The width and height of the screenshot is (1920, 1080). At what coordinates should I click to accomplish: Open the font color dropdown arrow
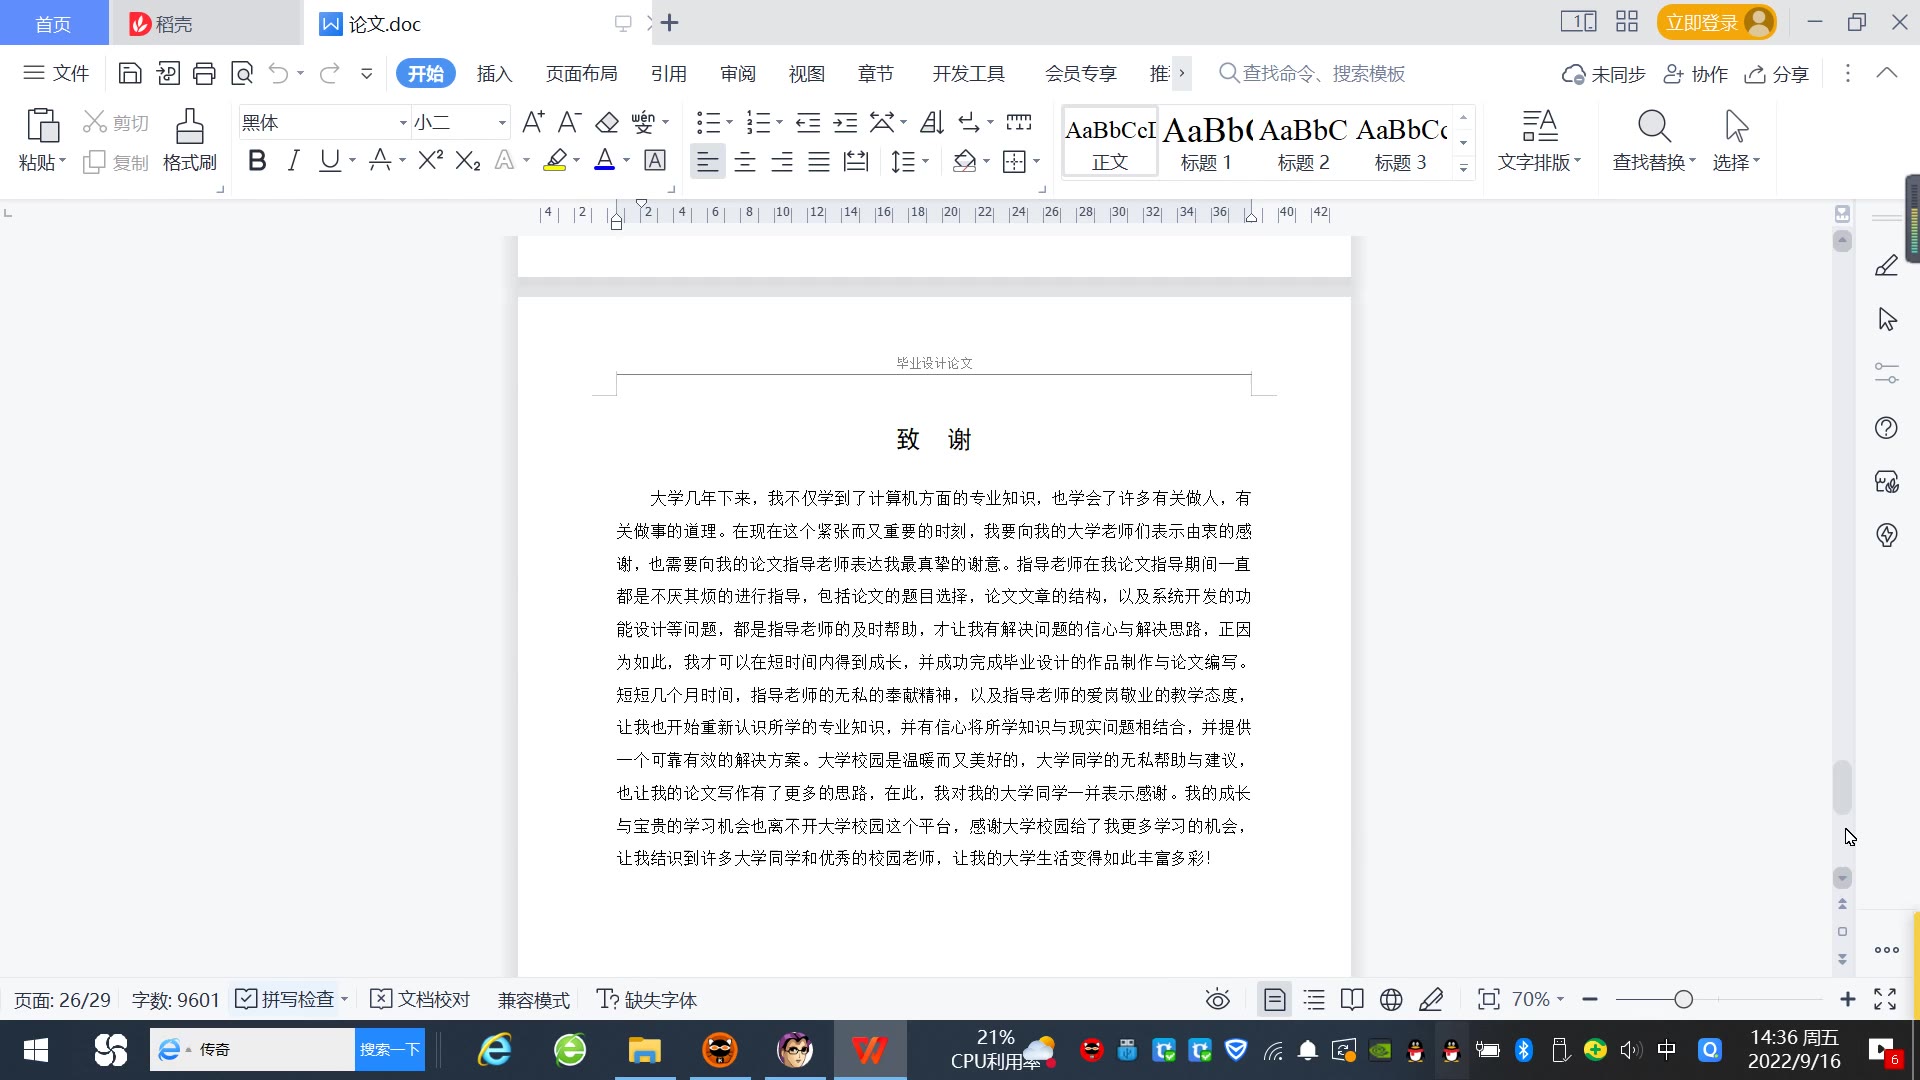point(627,161)
